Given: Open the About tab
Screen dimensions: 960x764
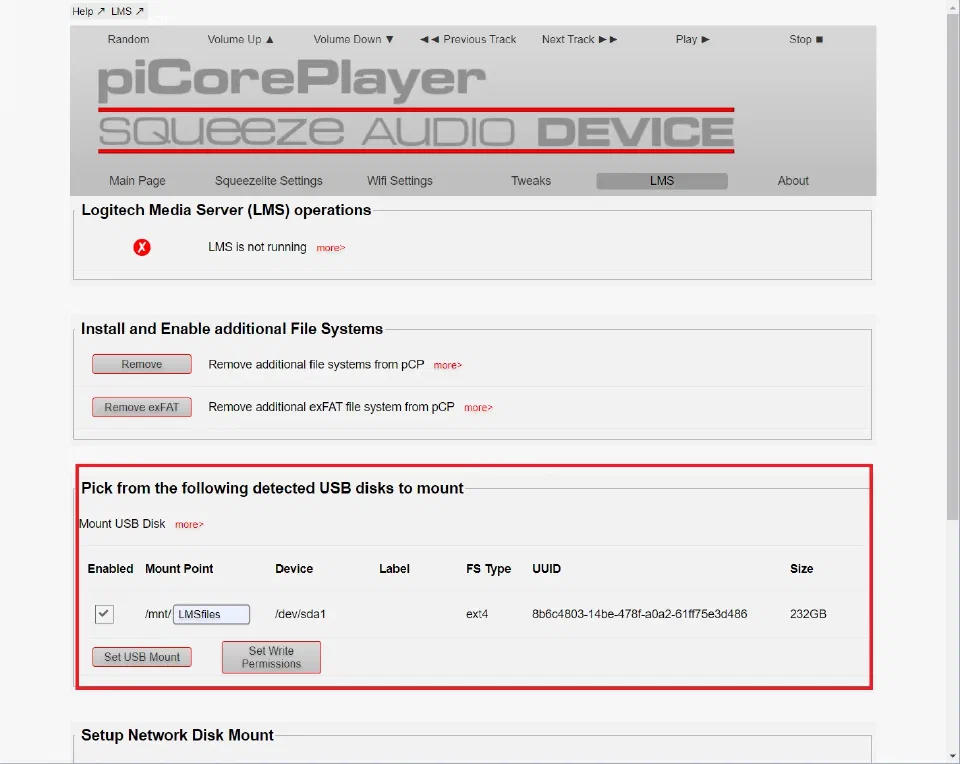Looking at the screenshot, I should (x=793, y=181).
